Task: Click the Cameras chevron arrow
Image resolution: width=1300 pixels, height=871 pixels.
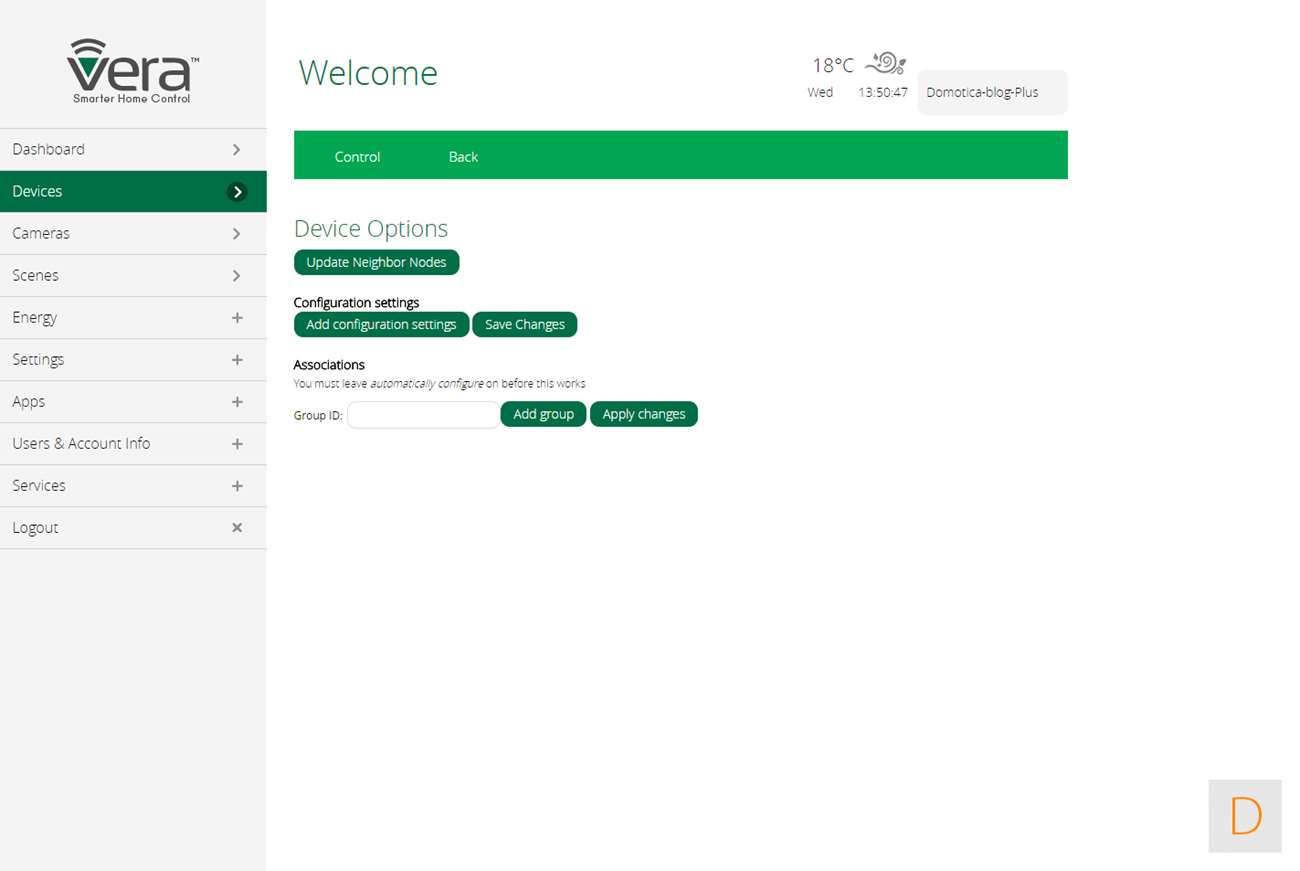Action: [237, 233]
